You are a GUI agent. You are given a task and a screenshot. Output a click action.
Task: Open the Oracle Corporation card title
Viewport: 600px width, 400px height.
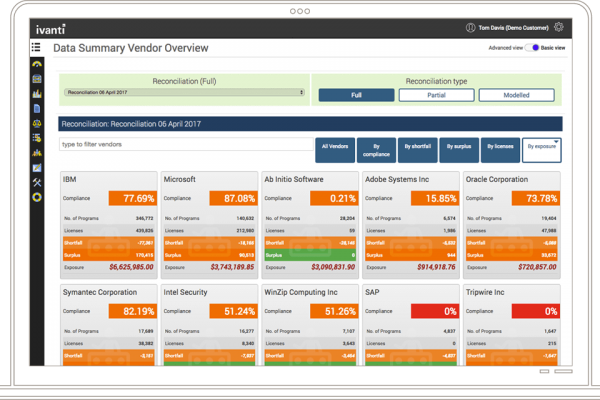point(497,179)
